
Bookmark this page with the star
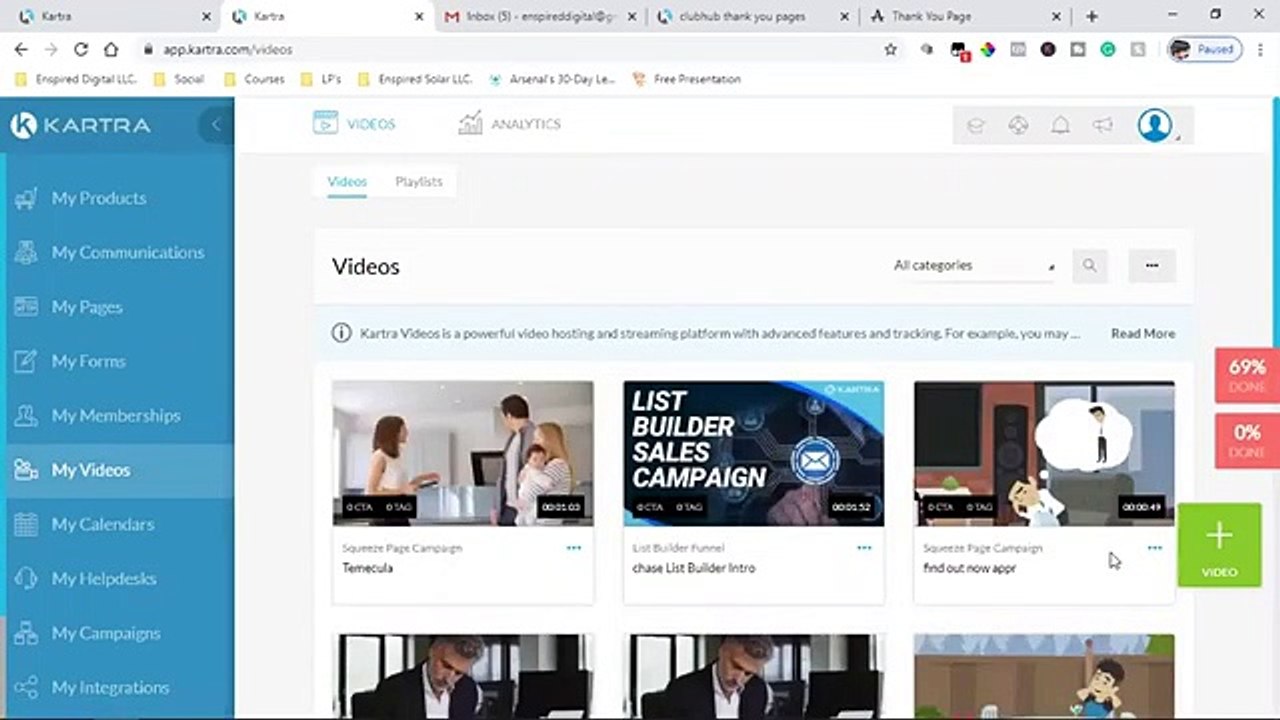click(890, 49)
